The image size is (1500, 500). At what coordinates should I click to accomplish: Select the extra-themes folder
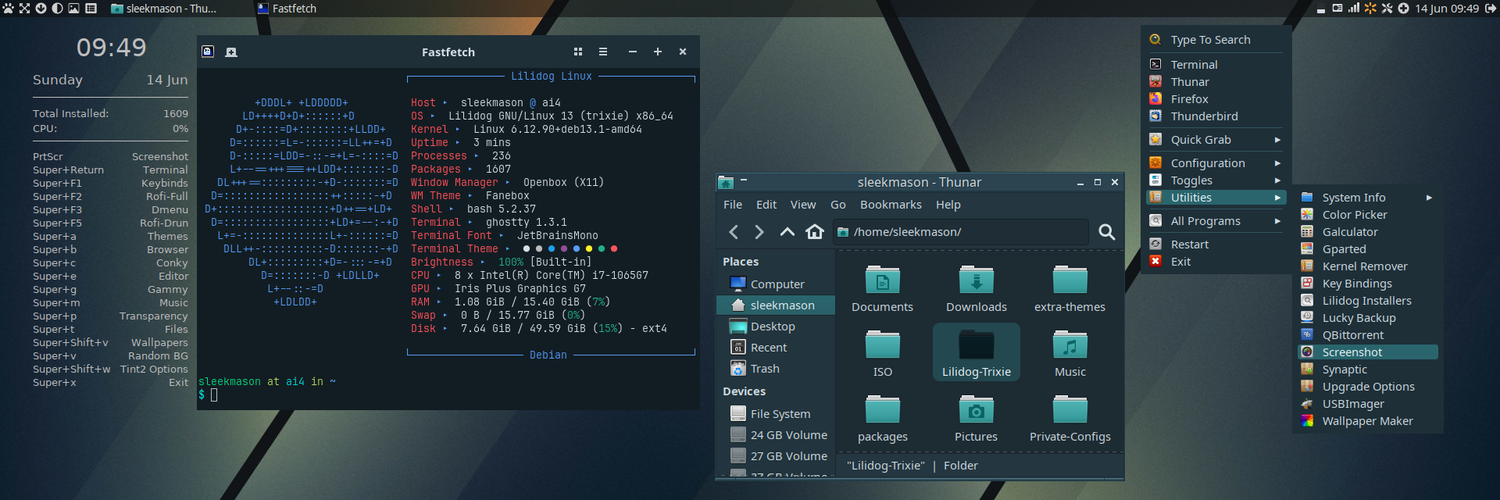1070,290
